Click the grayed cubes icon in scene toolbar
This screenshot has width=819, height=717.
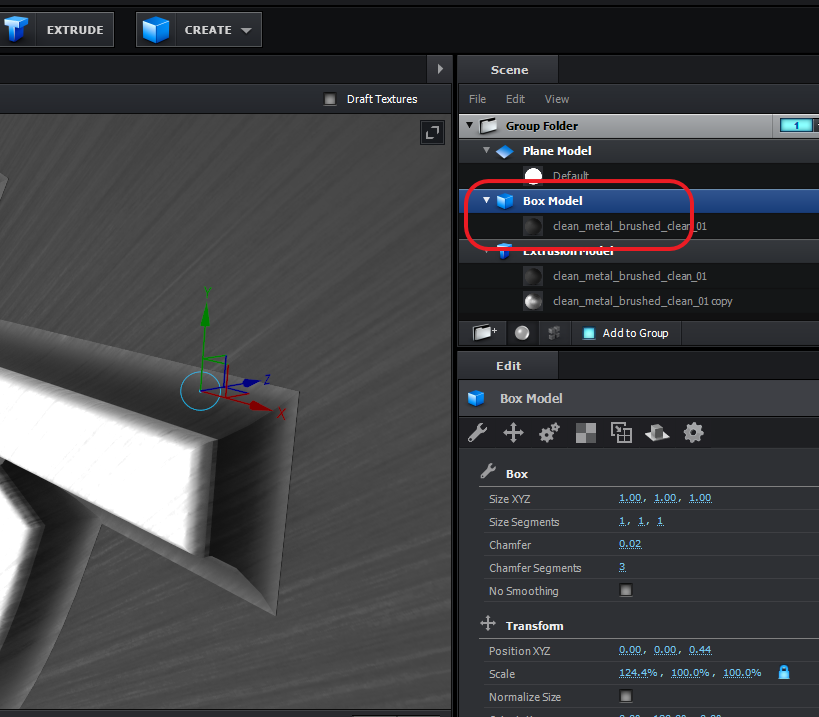[554, 333]
